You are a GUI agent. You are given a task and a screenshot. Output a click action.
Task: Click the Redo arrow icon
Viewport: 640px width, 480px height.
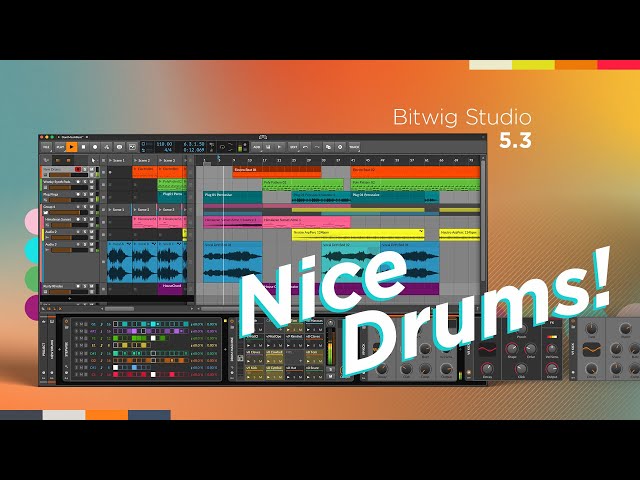tap(317, 147)
